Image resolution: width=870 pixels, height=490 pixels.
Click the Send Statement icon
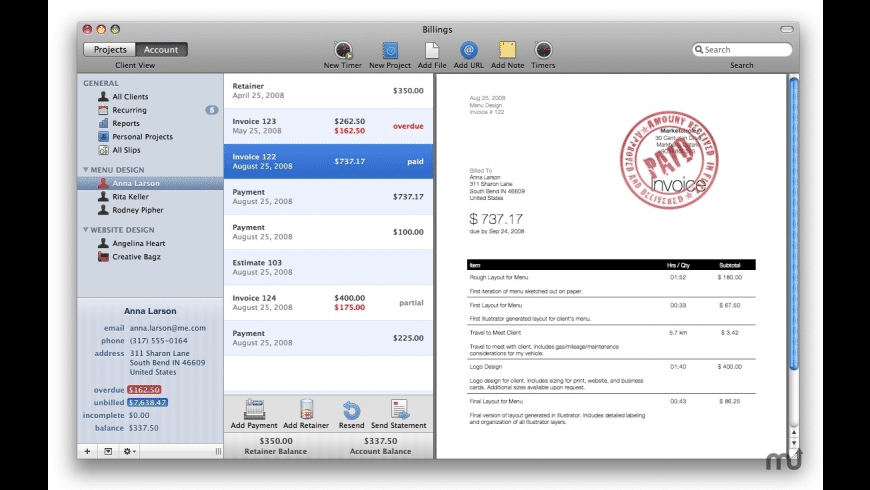point(399,409)
